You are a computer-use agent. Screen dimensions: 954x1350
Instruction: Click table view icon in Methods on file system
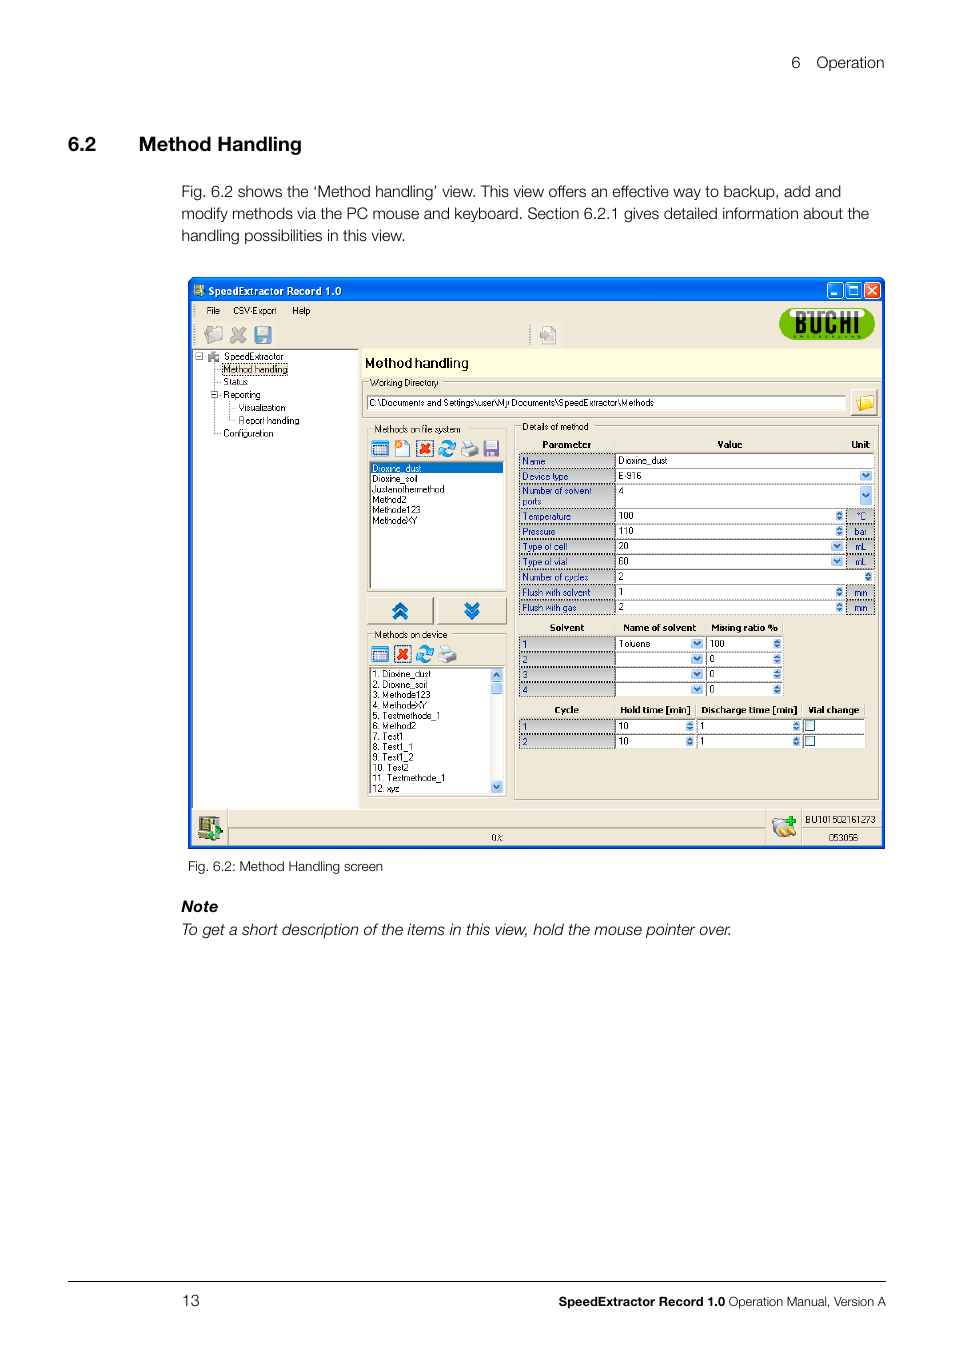tap(380, 449)
